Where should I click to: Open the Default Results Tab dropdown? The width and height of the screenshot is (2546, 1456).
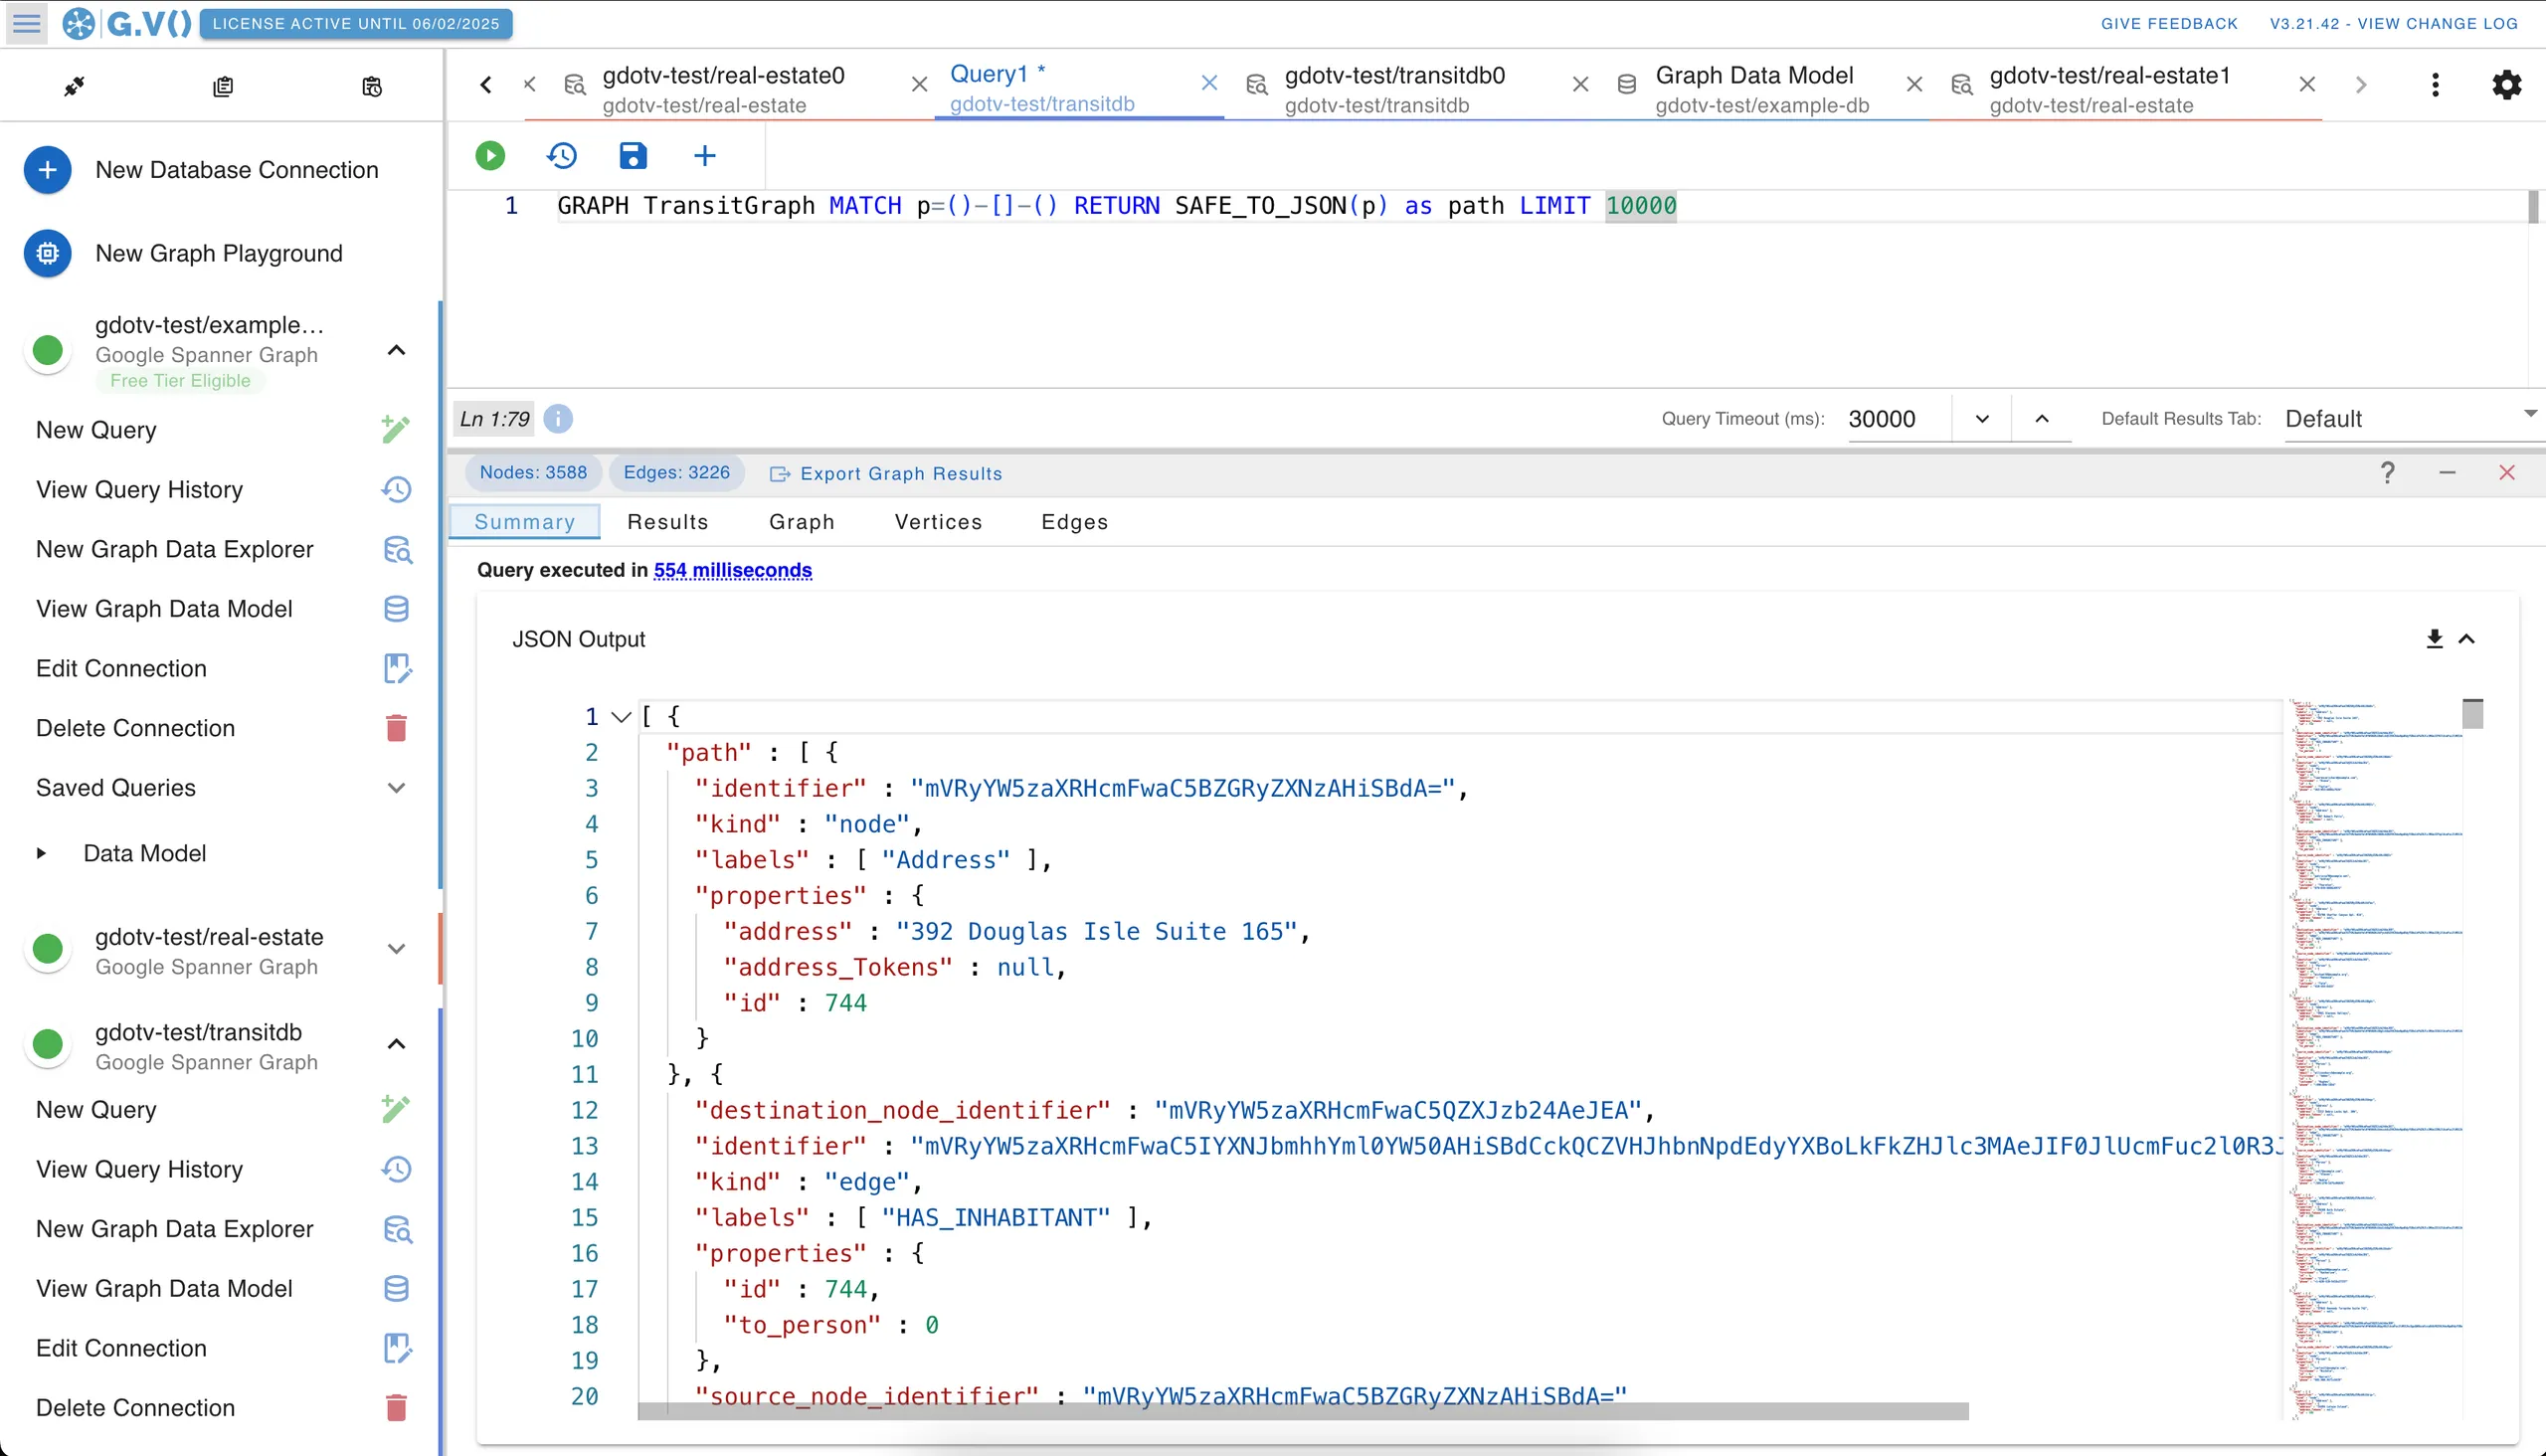click(2412, 419)
